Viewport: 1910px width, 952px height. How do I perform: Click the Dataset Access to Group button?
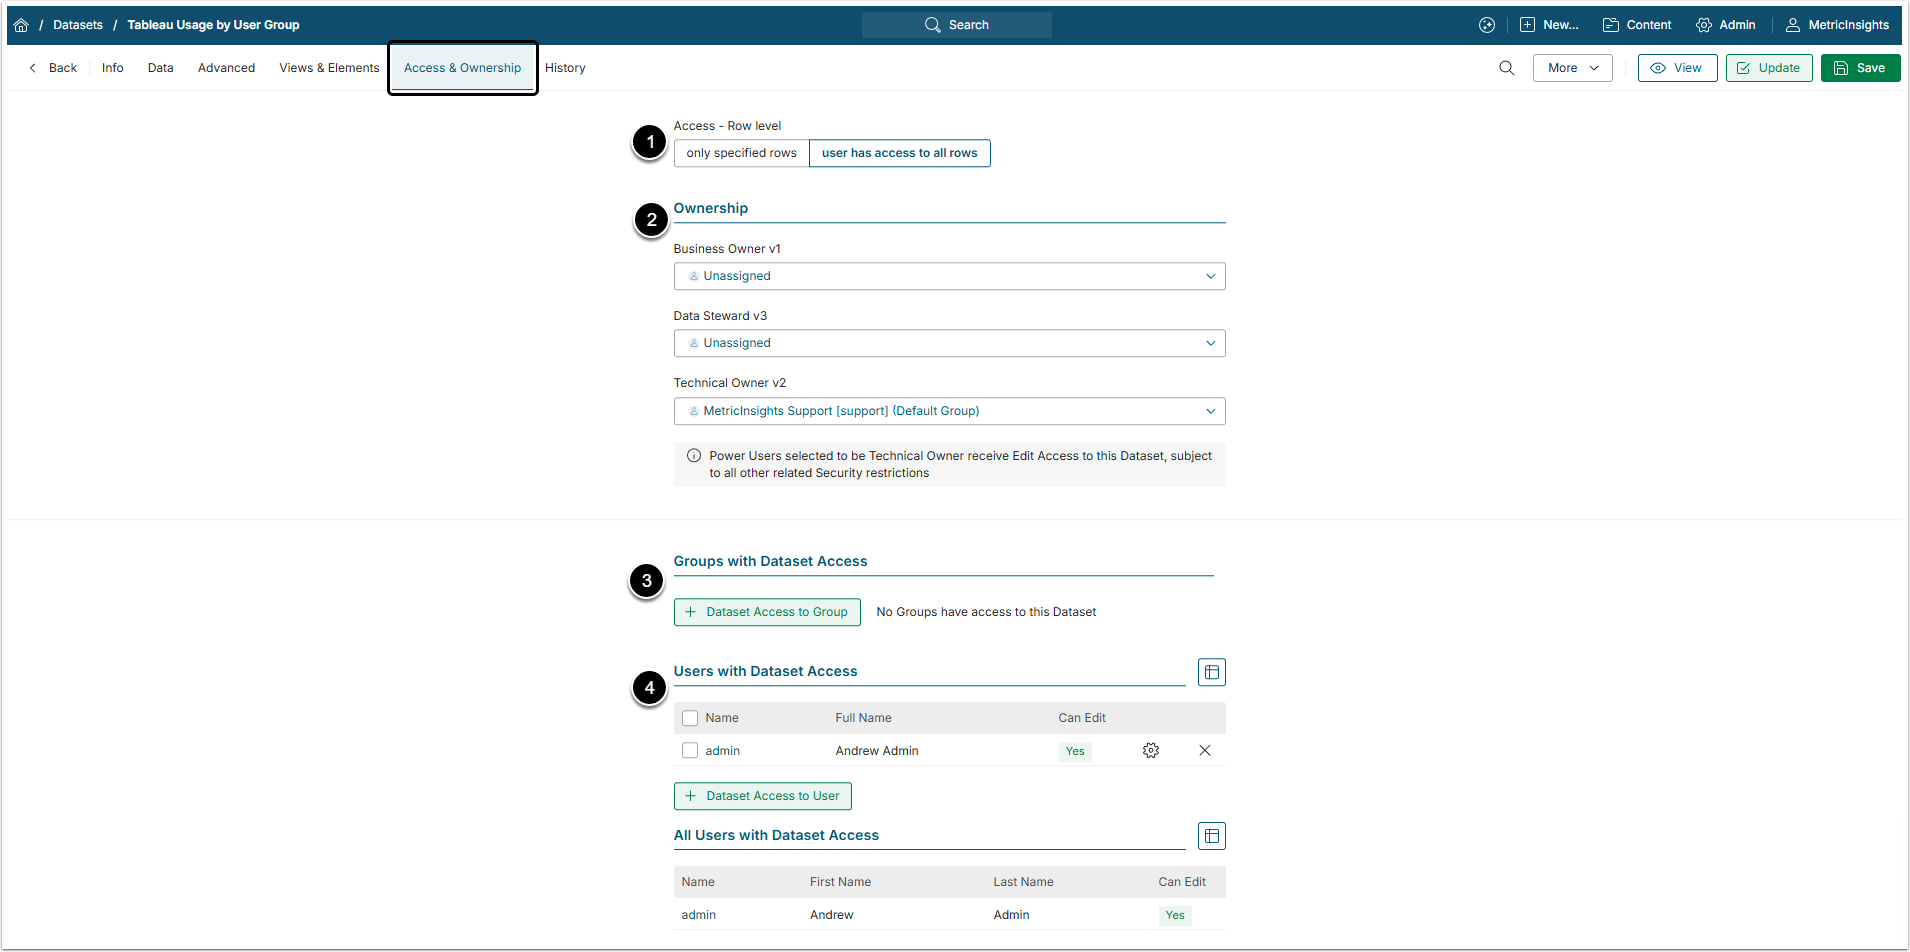point(767,612)
